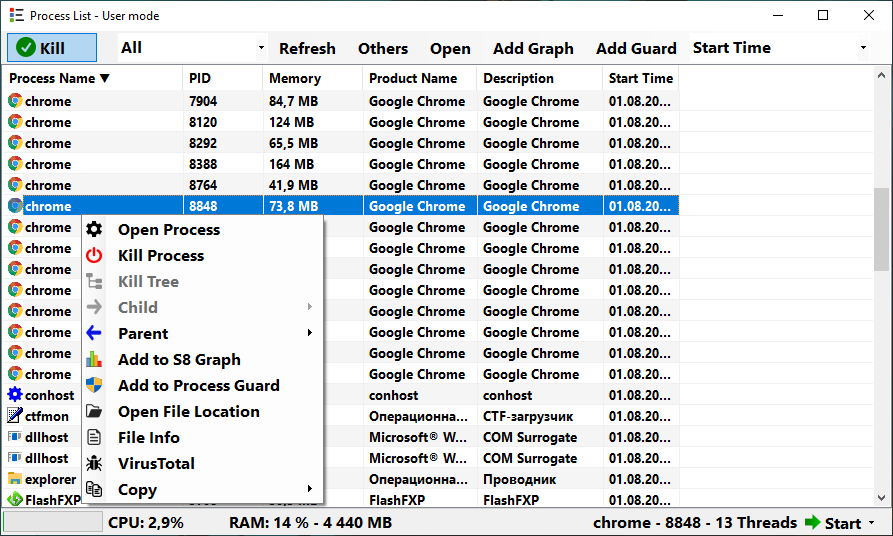This screenshot has height=536, width=893.
Task: Click the folder icon for Open File Location
Action: (x=94, y=411)
